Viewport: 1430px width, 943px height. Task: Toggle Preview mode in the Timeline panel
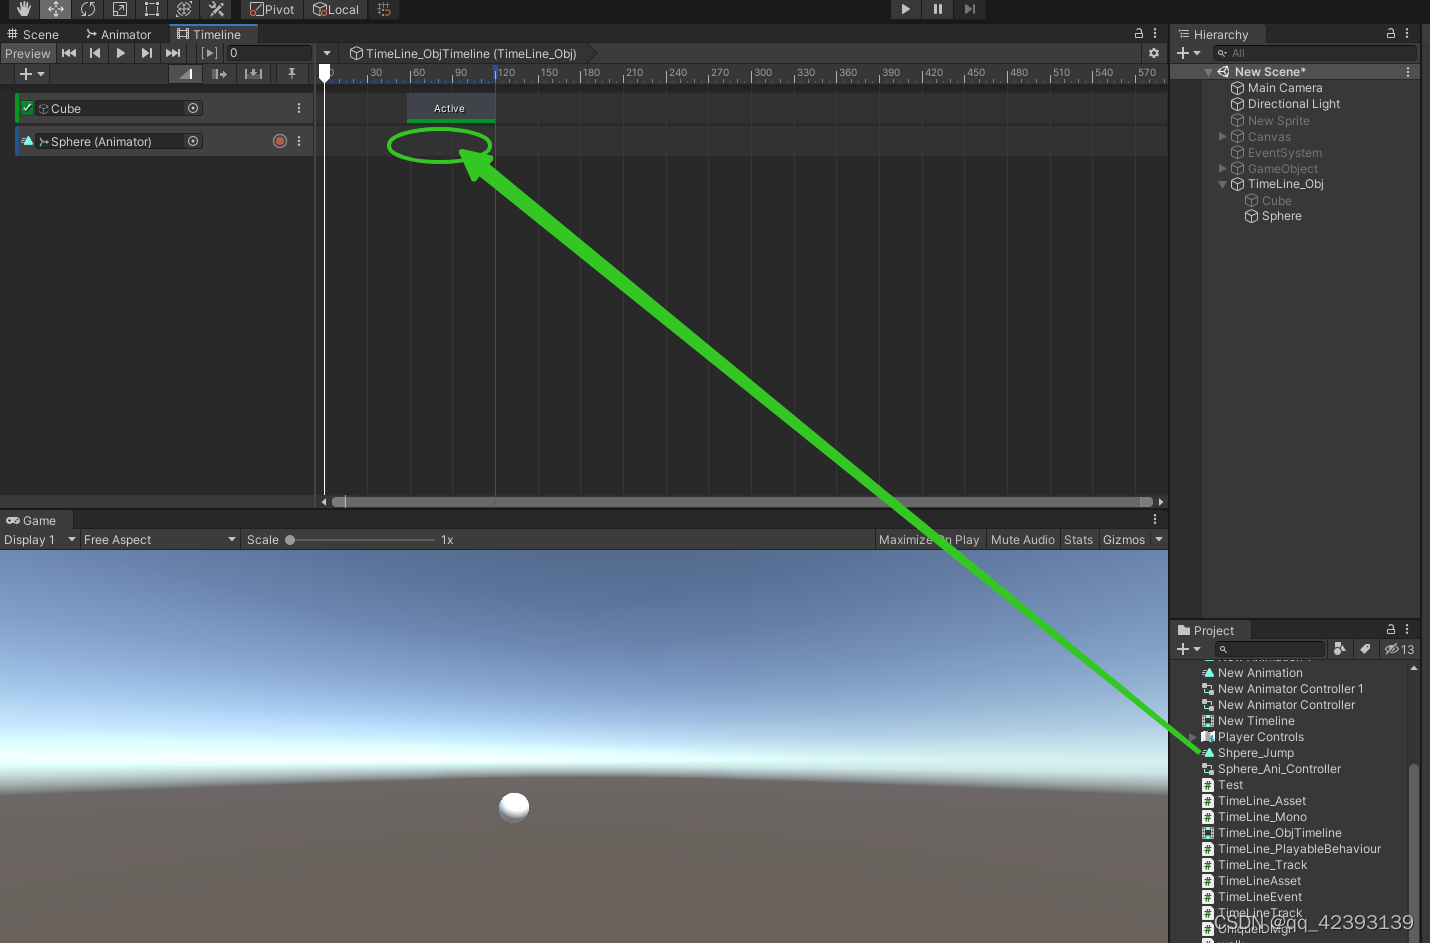28,53
